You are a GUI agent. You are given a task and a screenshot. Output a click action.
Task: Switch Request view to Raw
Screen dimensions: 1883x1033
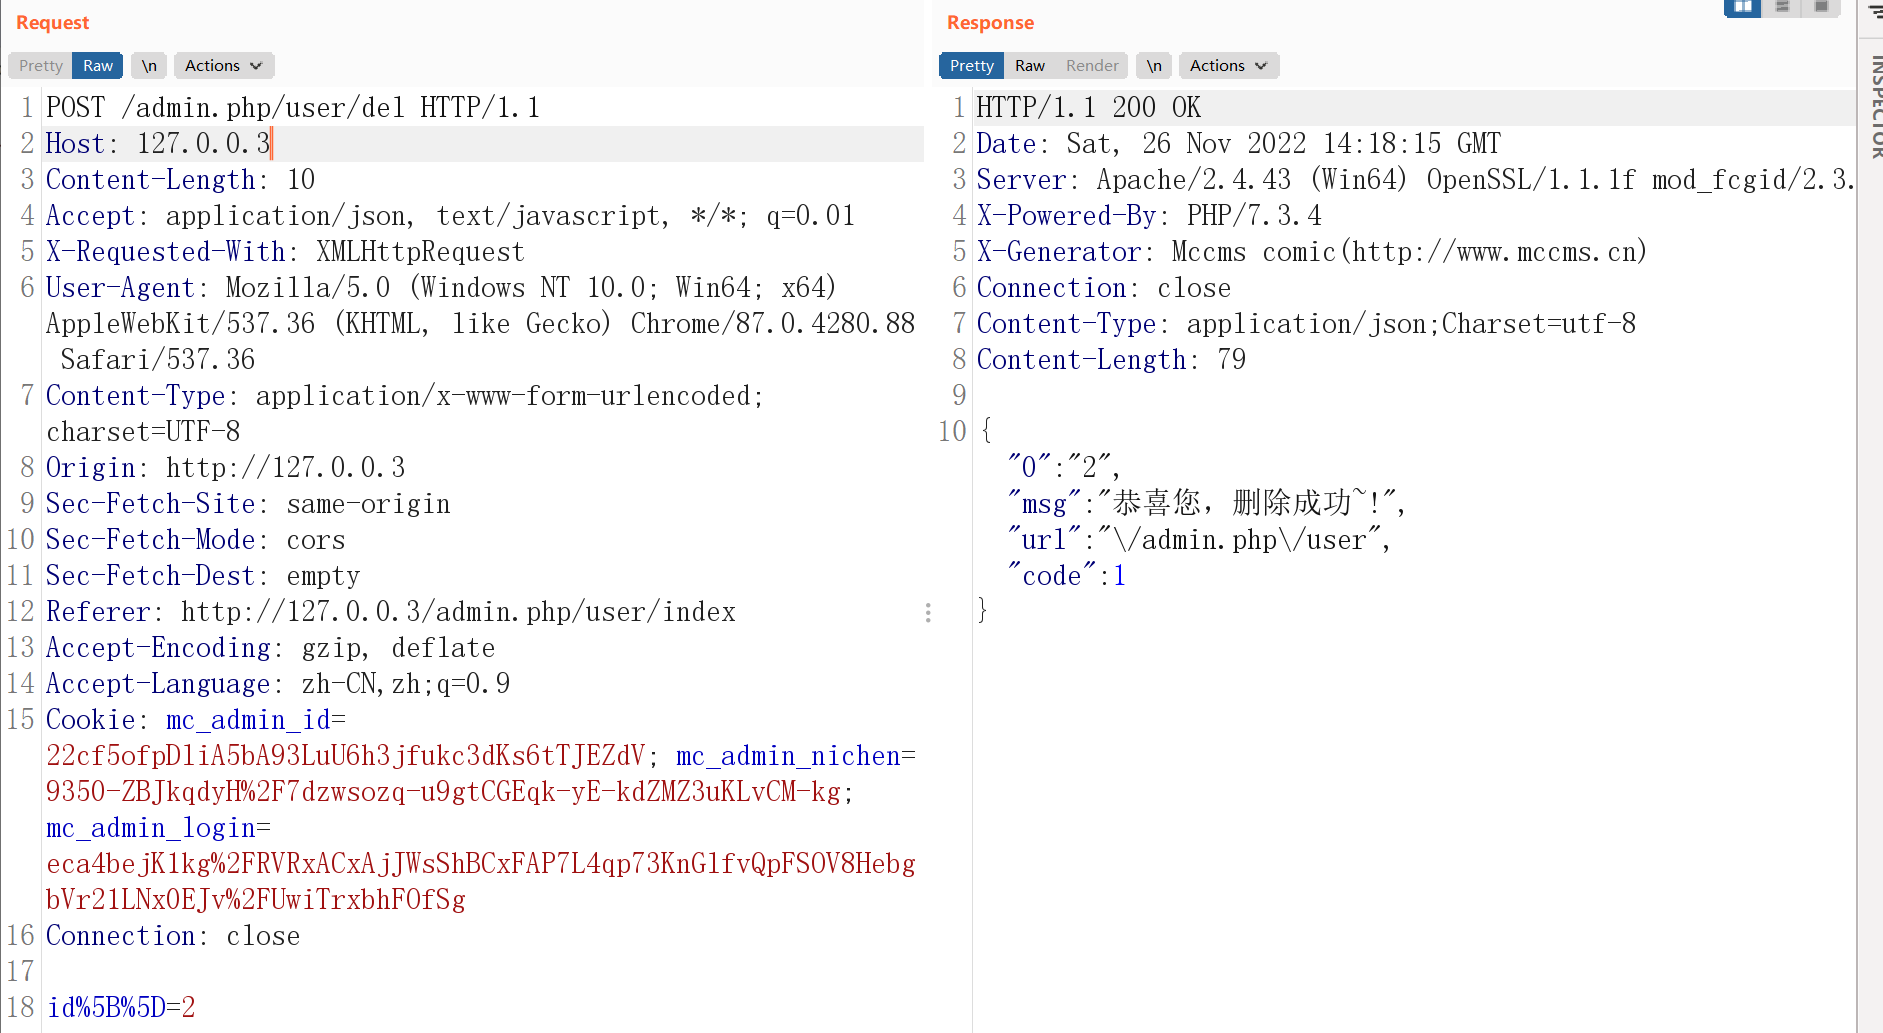click(x=97, y=65)
